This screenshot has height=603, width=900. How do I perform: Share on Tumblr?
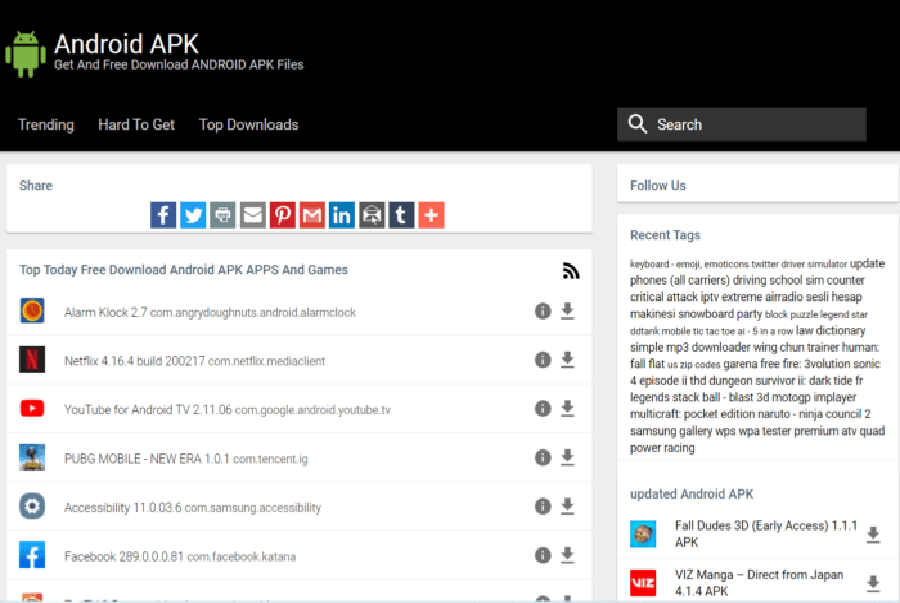click(401, 215)
